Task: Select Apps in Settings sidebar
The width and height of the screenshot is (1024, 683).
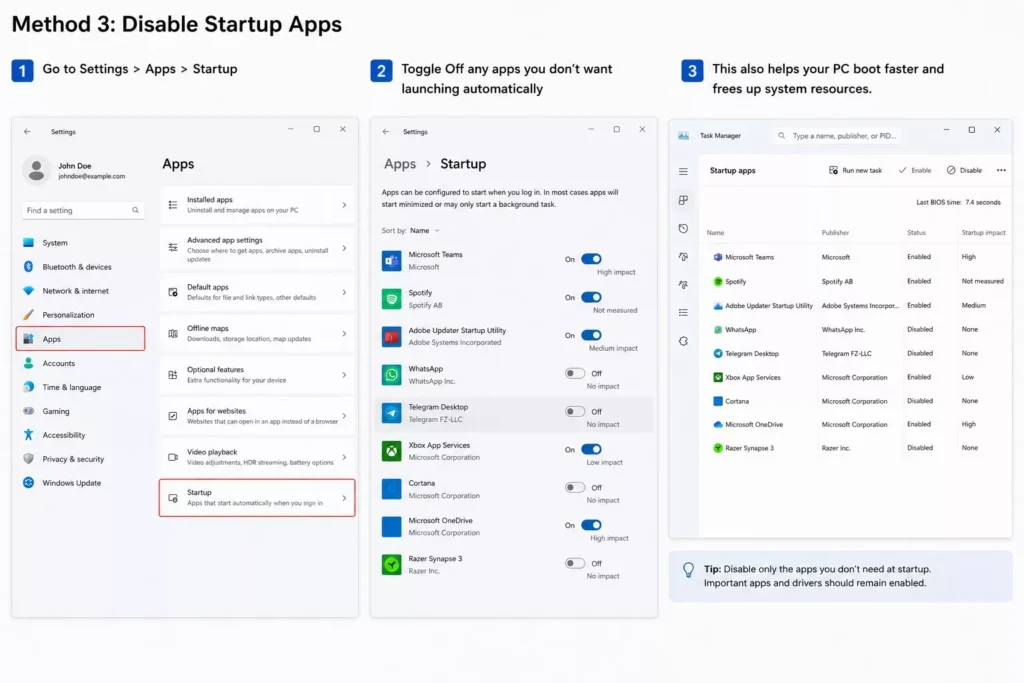Action: point(80,339)
